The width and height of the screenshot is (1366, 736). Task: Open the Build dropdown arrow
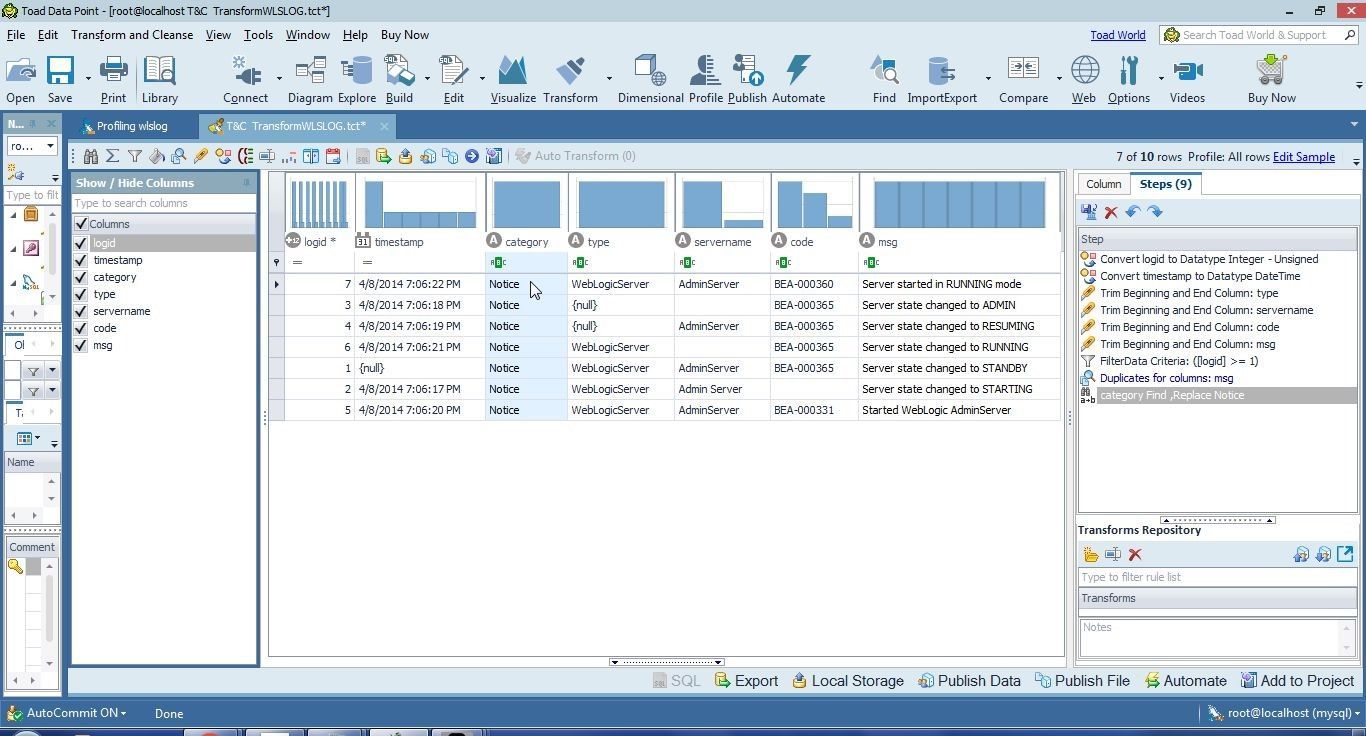[x=427, y=78]
